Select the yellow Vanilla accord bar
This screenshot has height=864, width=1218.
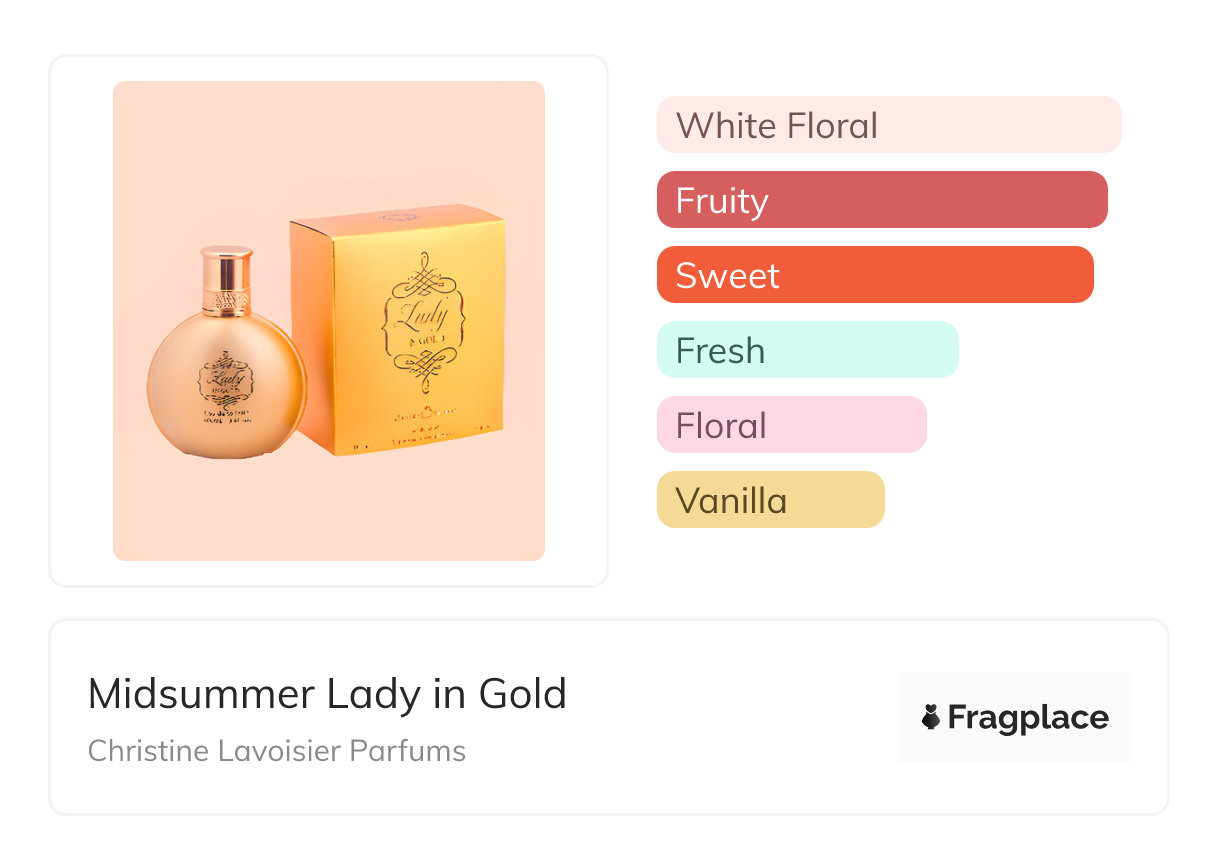(770, 500)
